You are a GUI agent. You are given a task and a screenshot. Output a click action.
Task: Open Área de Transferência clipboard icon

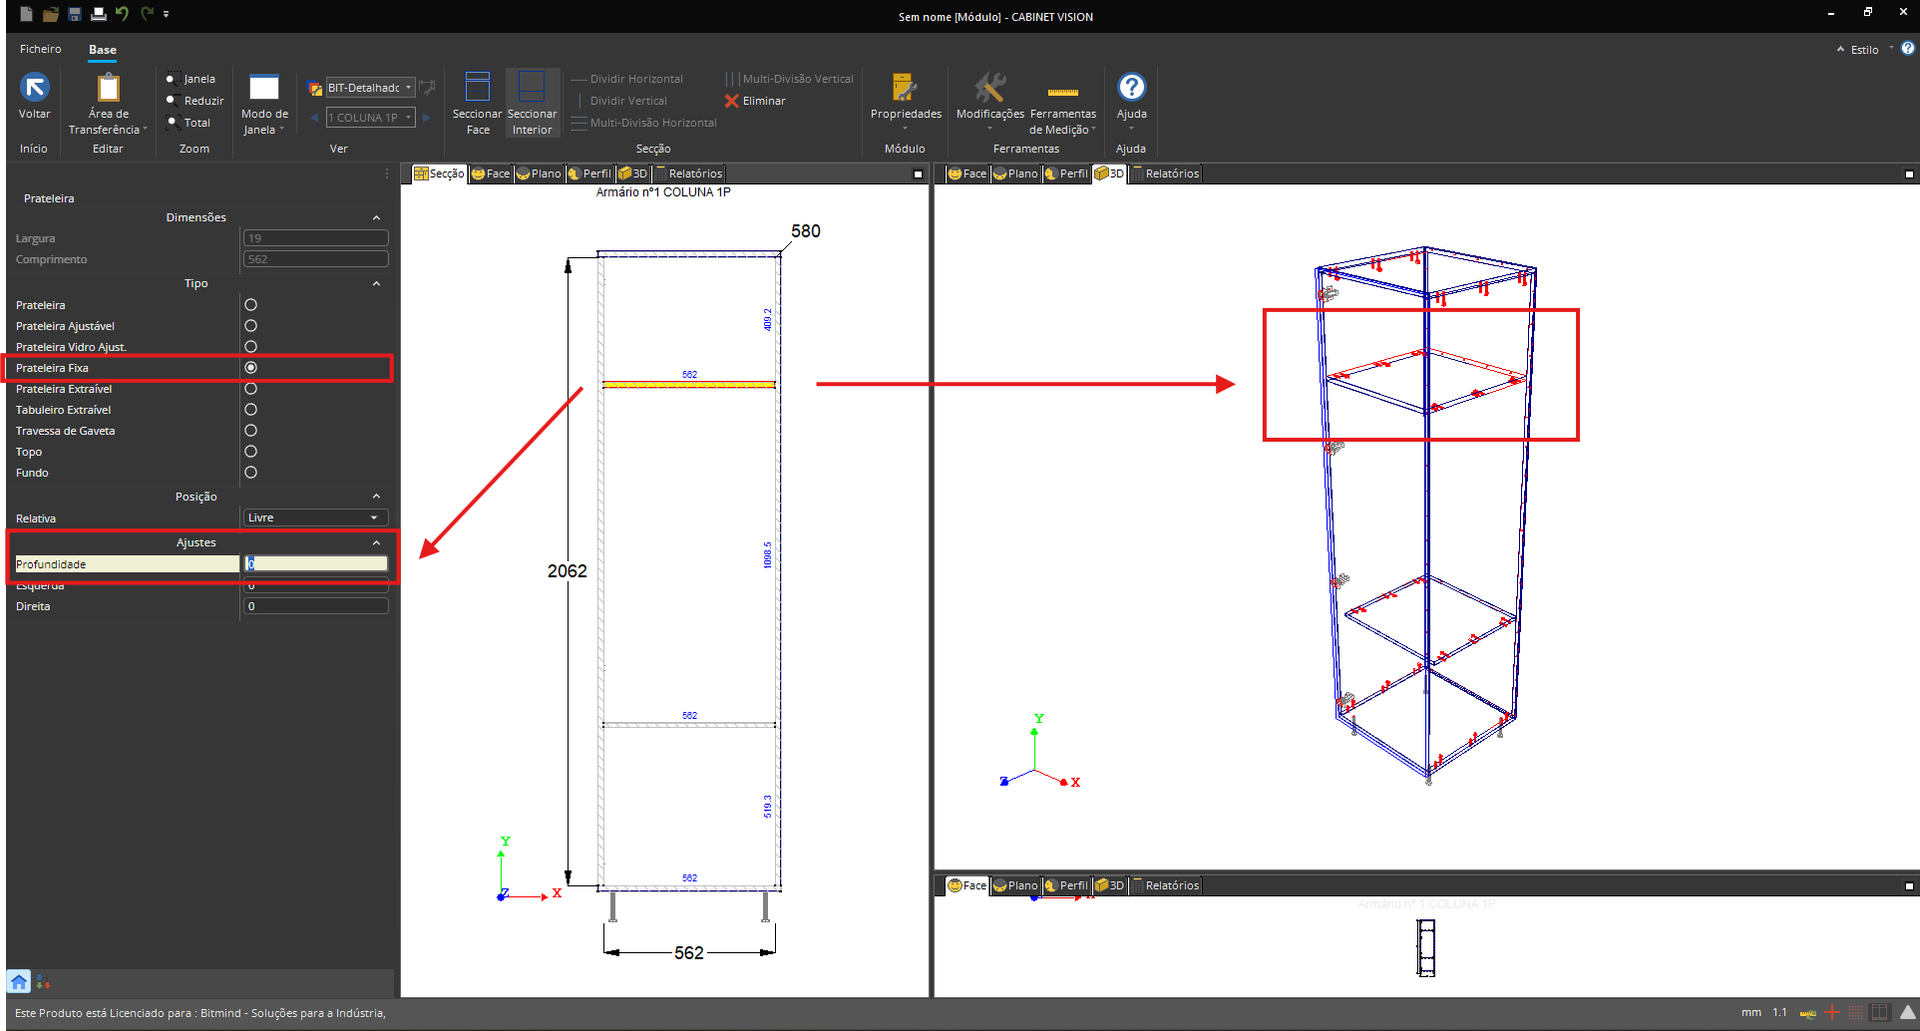(x=108, y=88)
